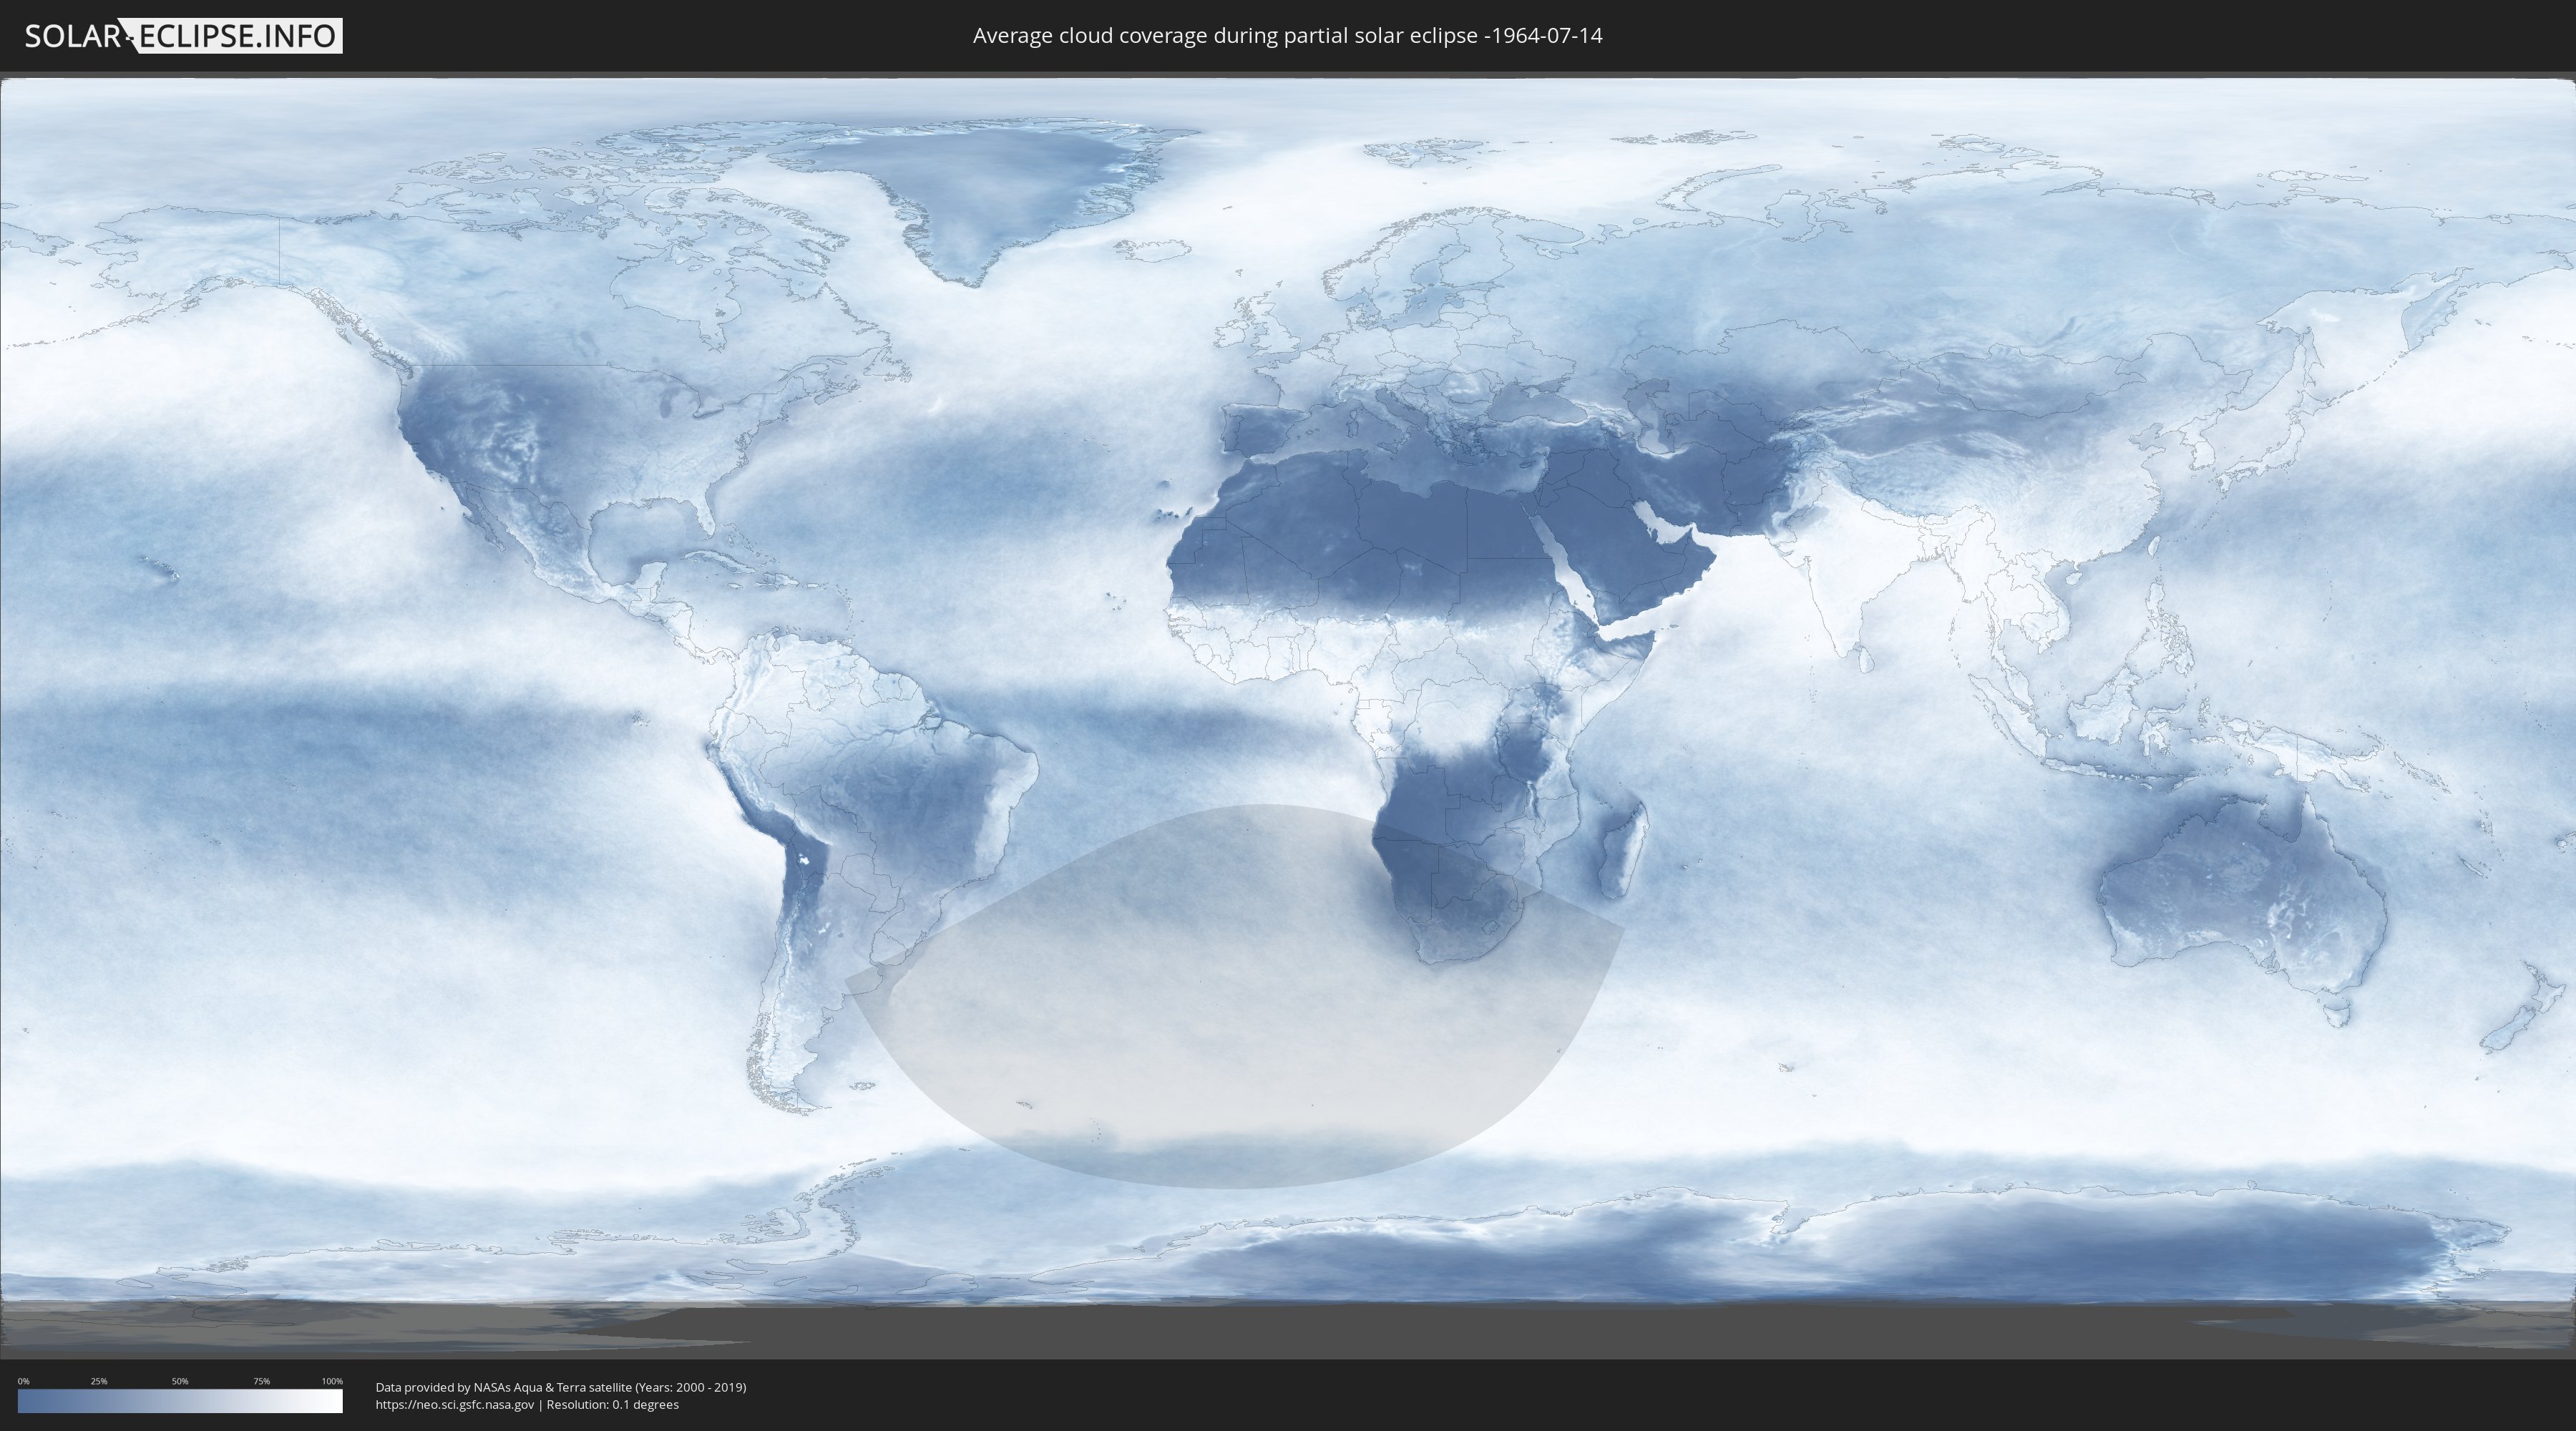The height and width of the screenshot is (1431, 2576).
Task: Click the '0%' legend label
Action: tap(24, 1381)
